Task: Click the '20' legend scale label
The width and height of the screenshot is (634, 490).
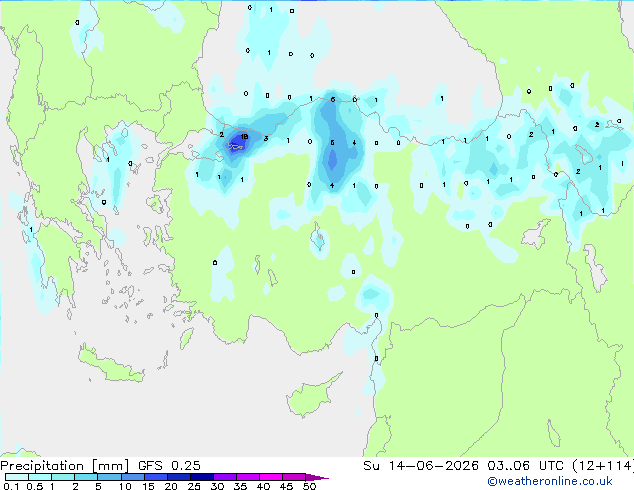Action: [x=171, y=486]
